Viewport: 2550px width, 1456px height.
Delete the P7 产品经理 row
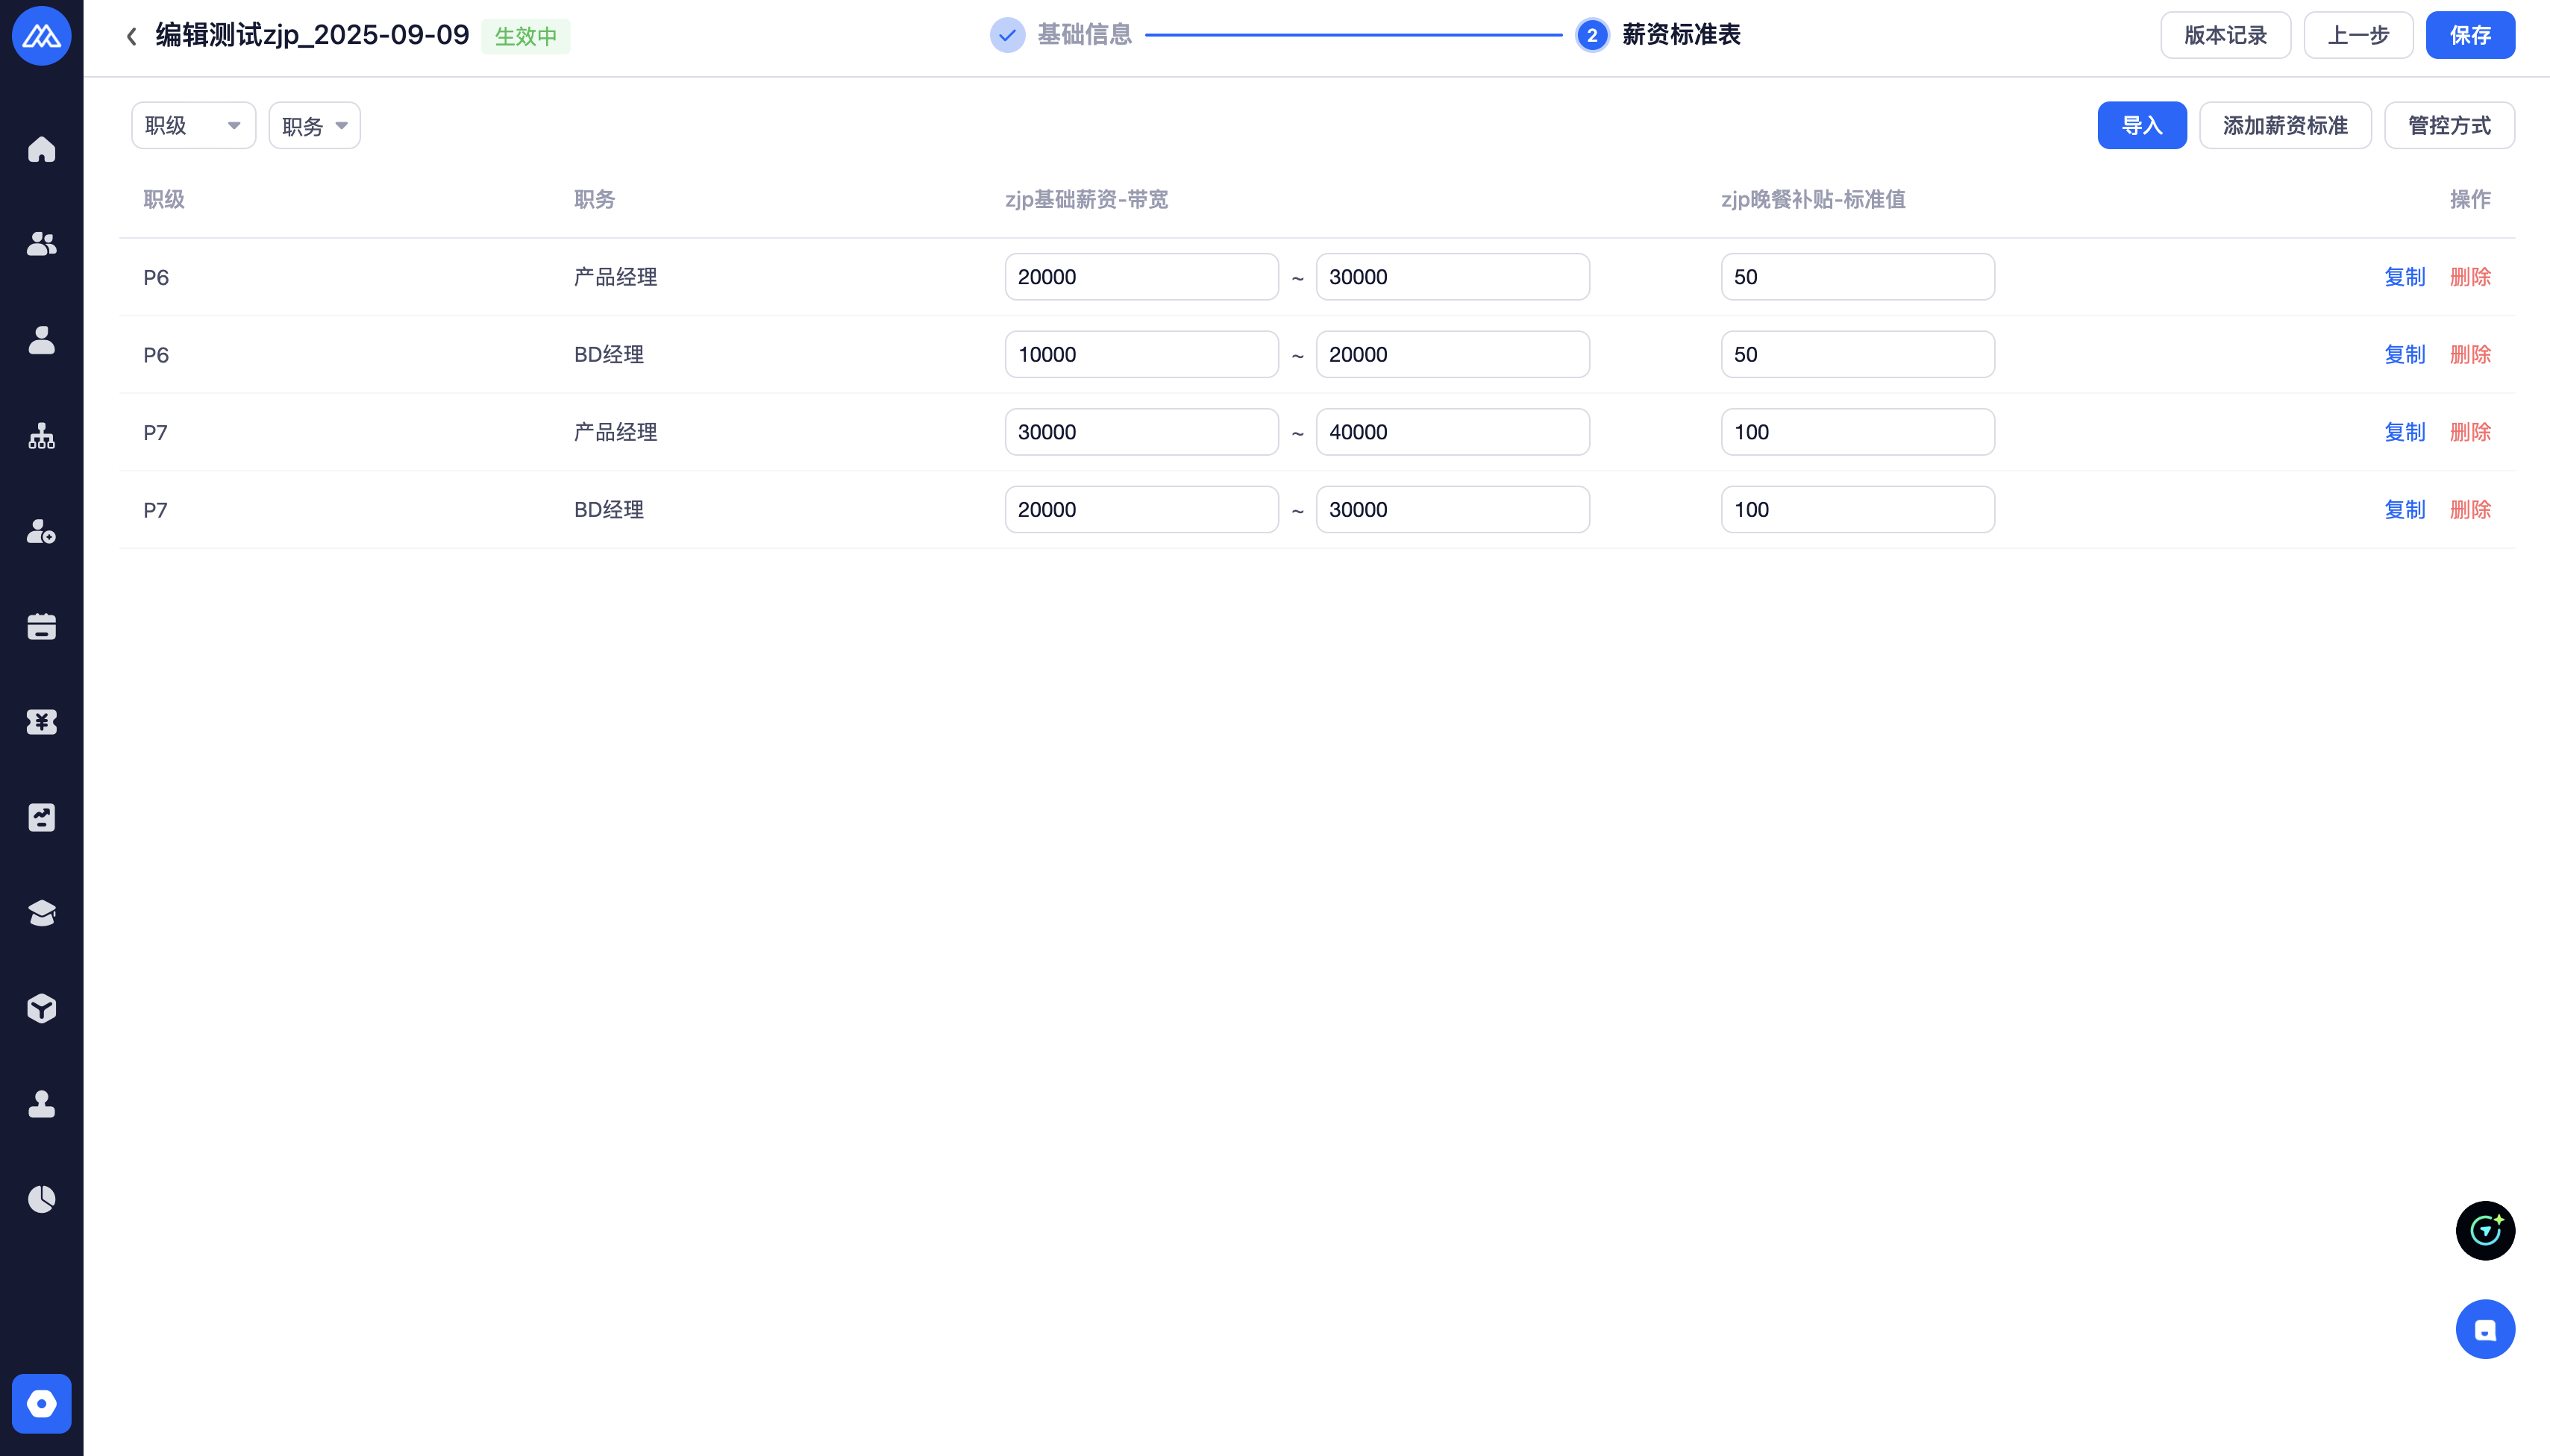coord(2470,432)
